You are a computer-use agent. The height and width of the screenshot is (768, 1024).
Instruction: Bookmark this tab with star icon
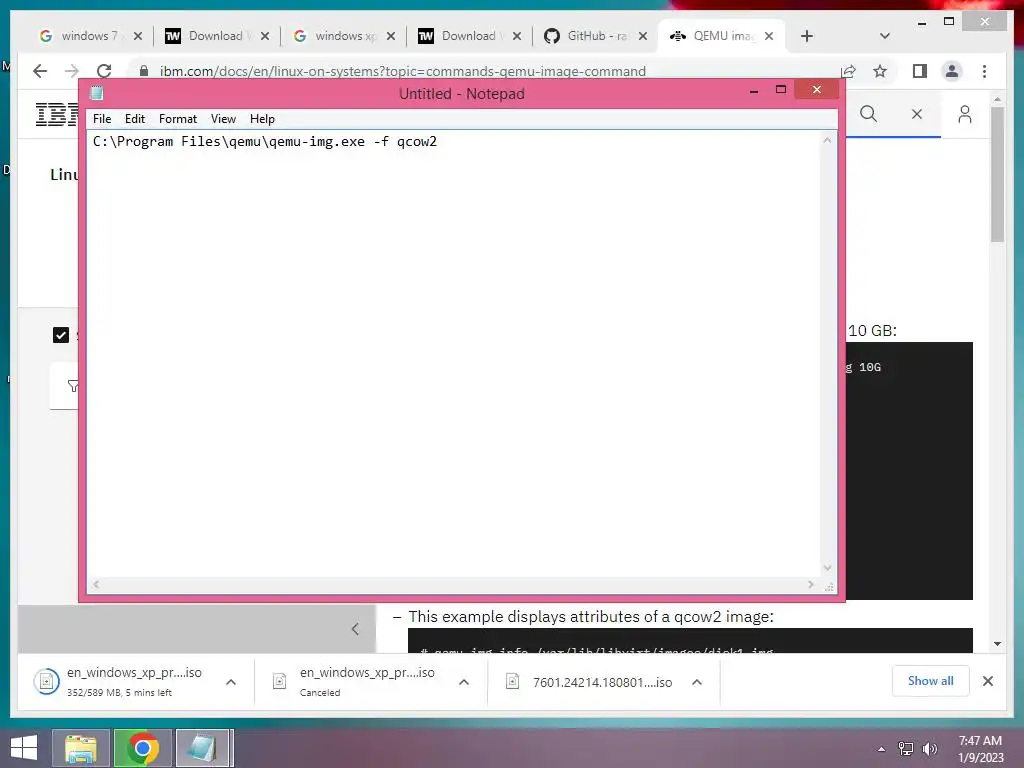[x=880, y=71]
